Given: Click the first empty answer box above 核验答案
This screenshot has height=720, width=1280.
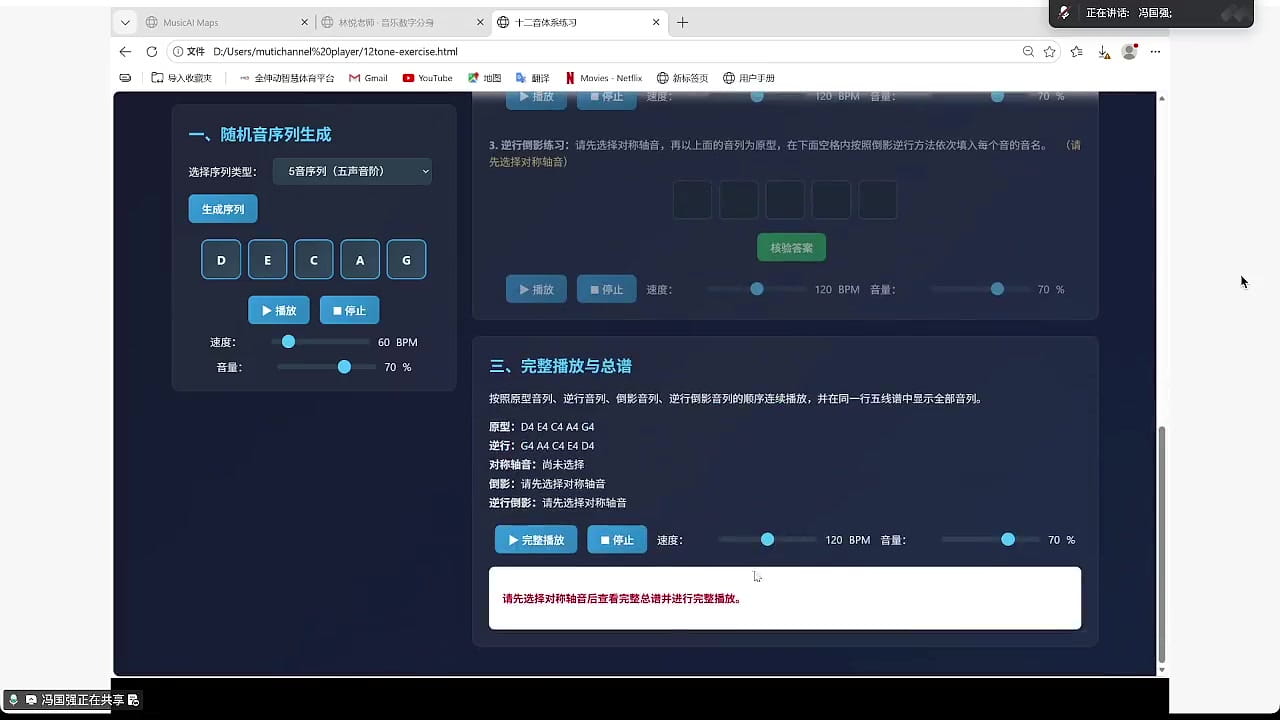Looking at the screenshot, I should (x=692, y=200).
